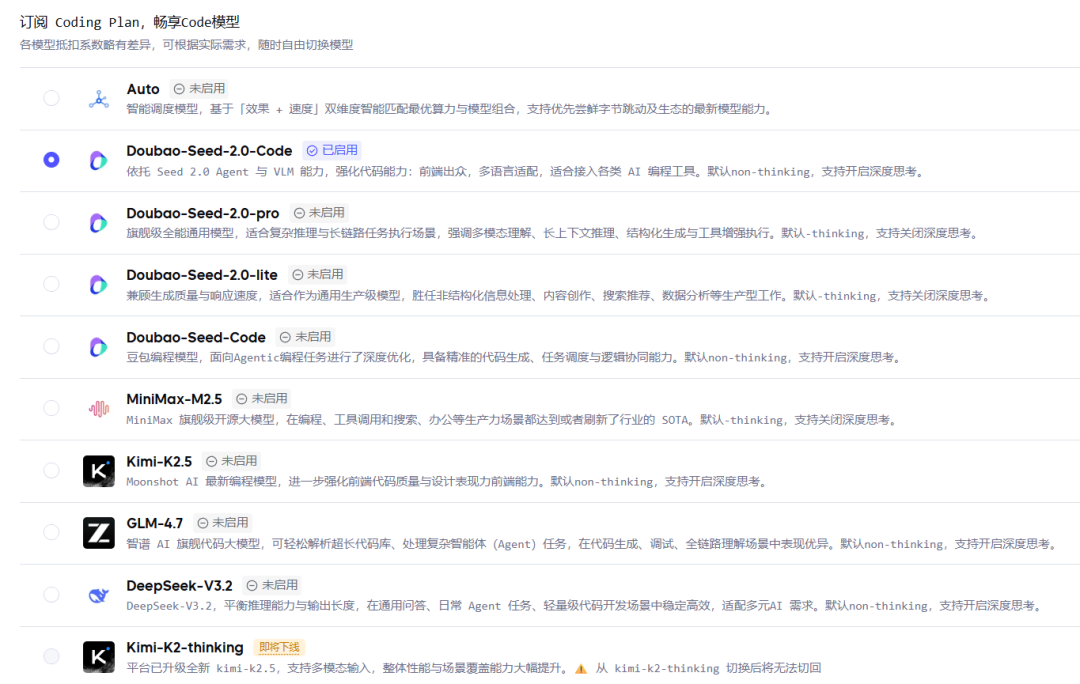Image resolution: width=1080 pixels, height=684 pixels.
Task: Click the Kimi-K2.5 black K logo
Action: 98,470
